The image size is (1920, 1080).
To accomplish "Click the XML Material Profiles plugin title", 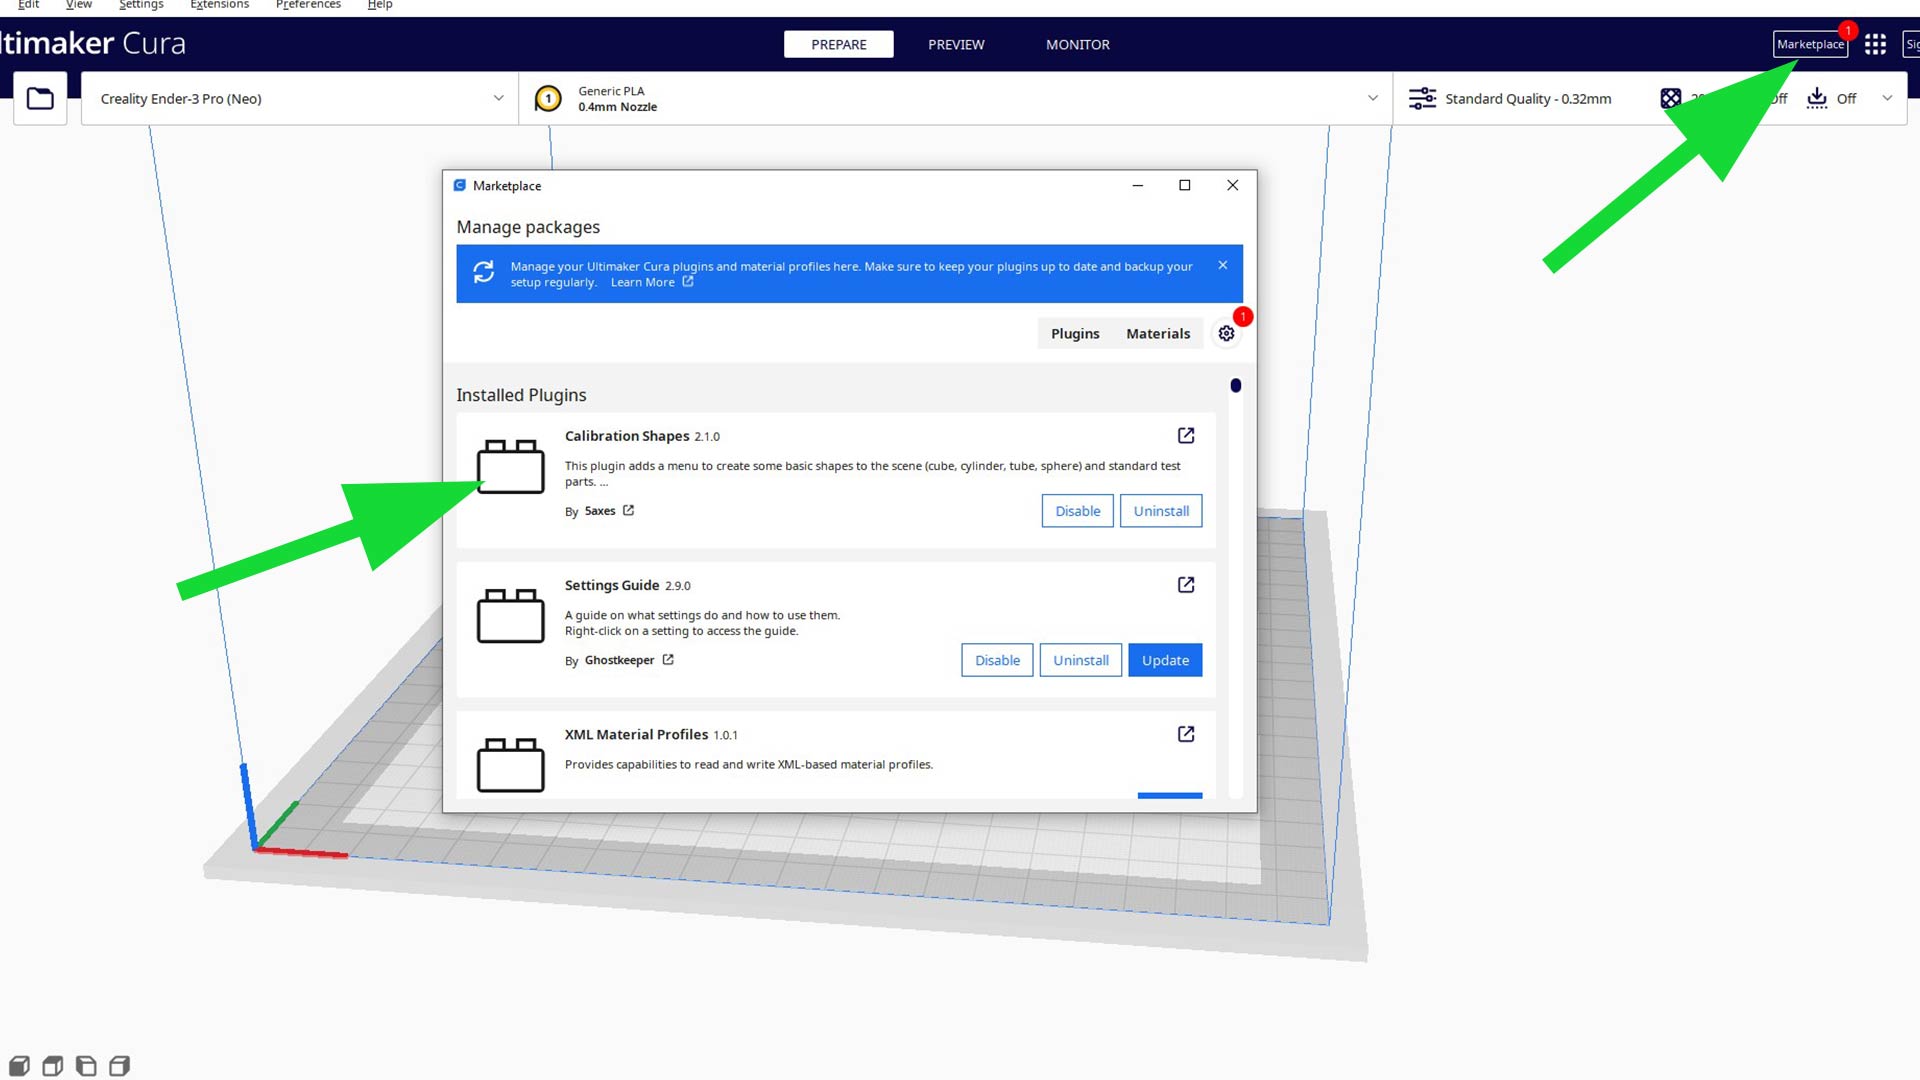I will point(636,734).
